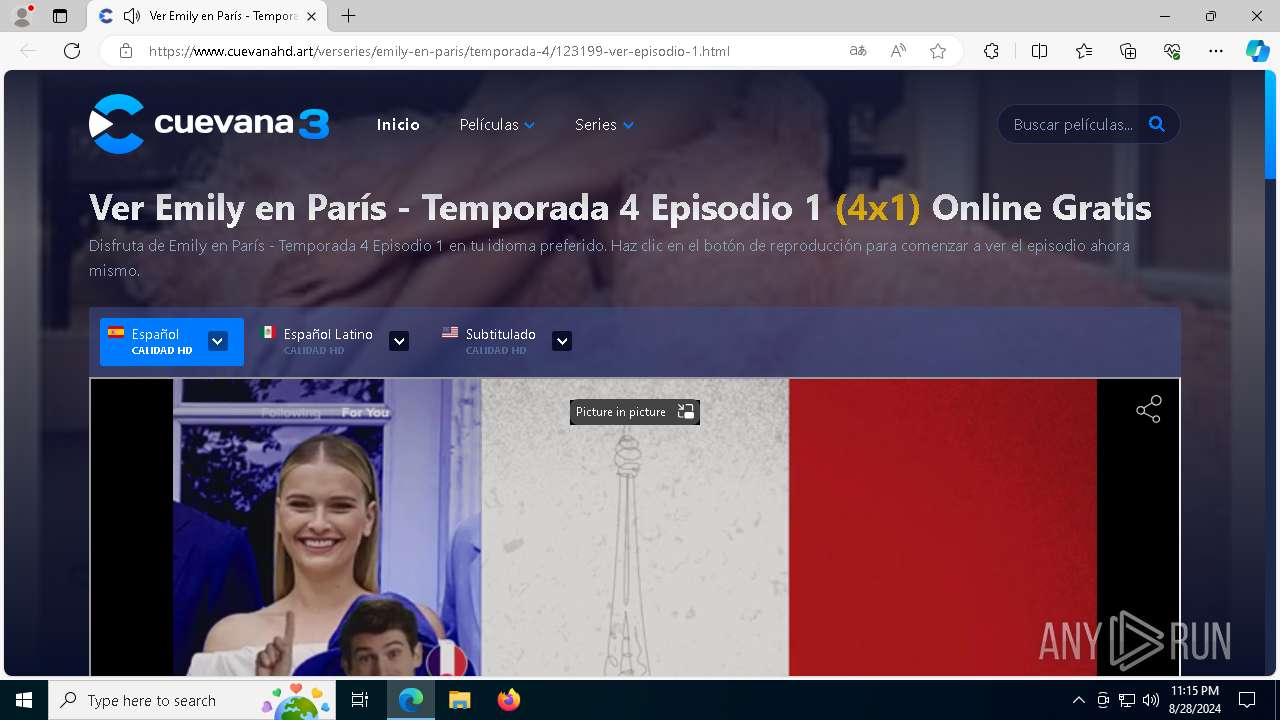Go to Inicio menu item

click(398, 125)
